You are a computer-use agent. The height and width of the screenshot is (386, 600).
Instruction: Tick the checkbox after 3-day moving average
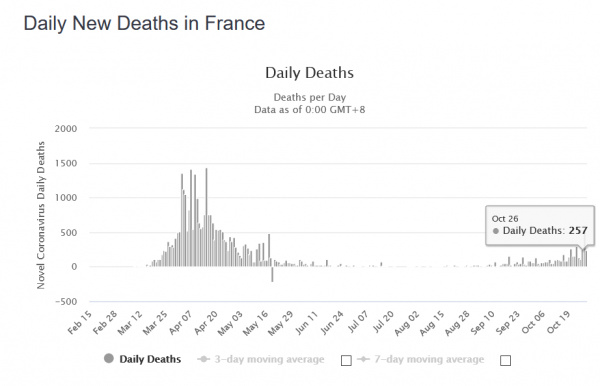pyautogui.click(x=346, y=360)
